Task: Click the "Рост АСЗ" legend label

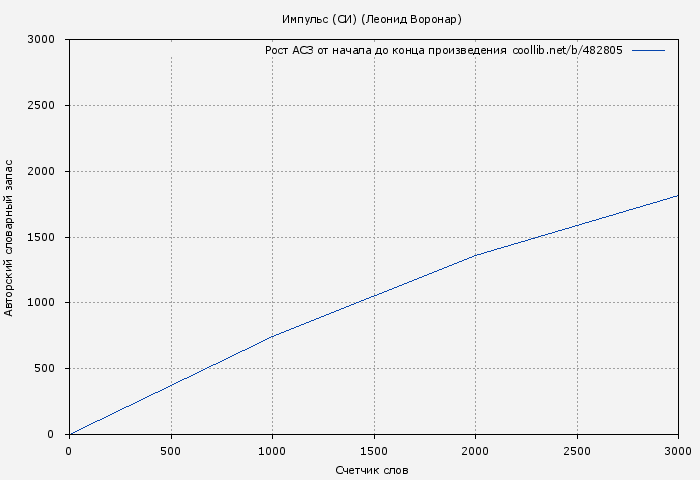Action: click(x=289, y=50)
